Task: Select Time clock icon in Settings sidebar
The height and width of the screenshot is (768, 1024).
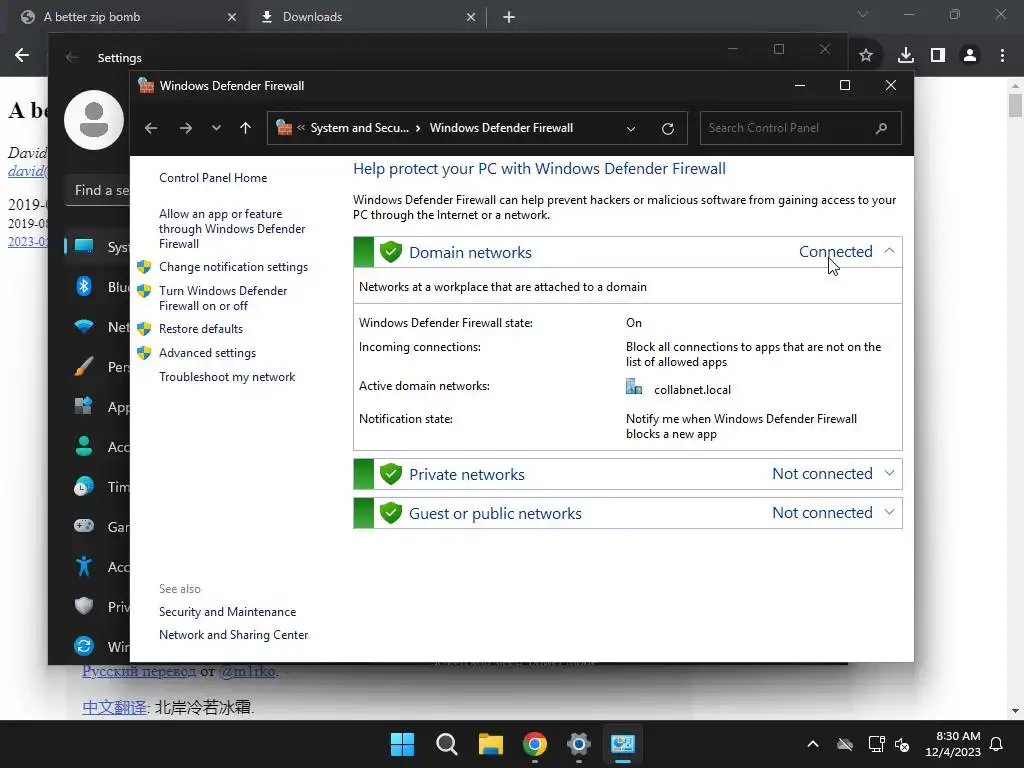Action: click(84, 487)
